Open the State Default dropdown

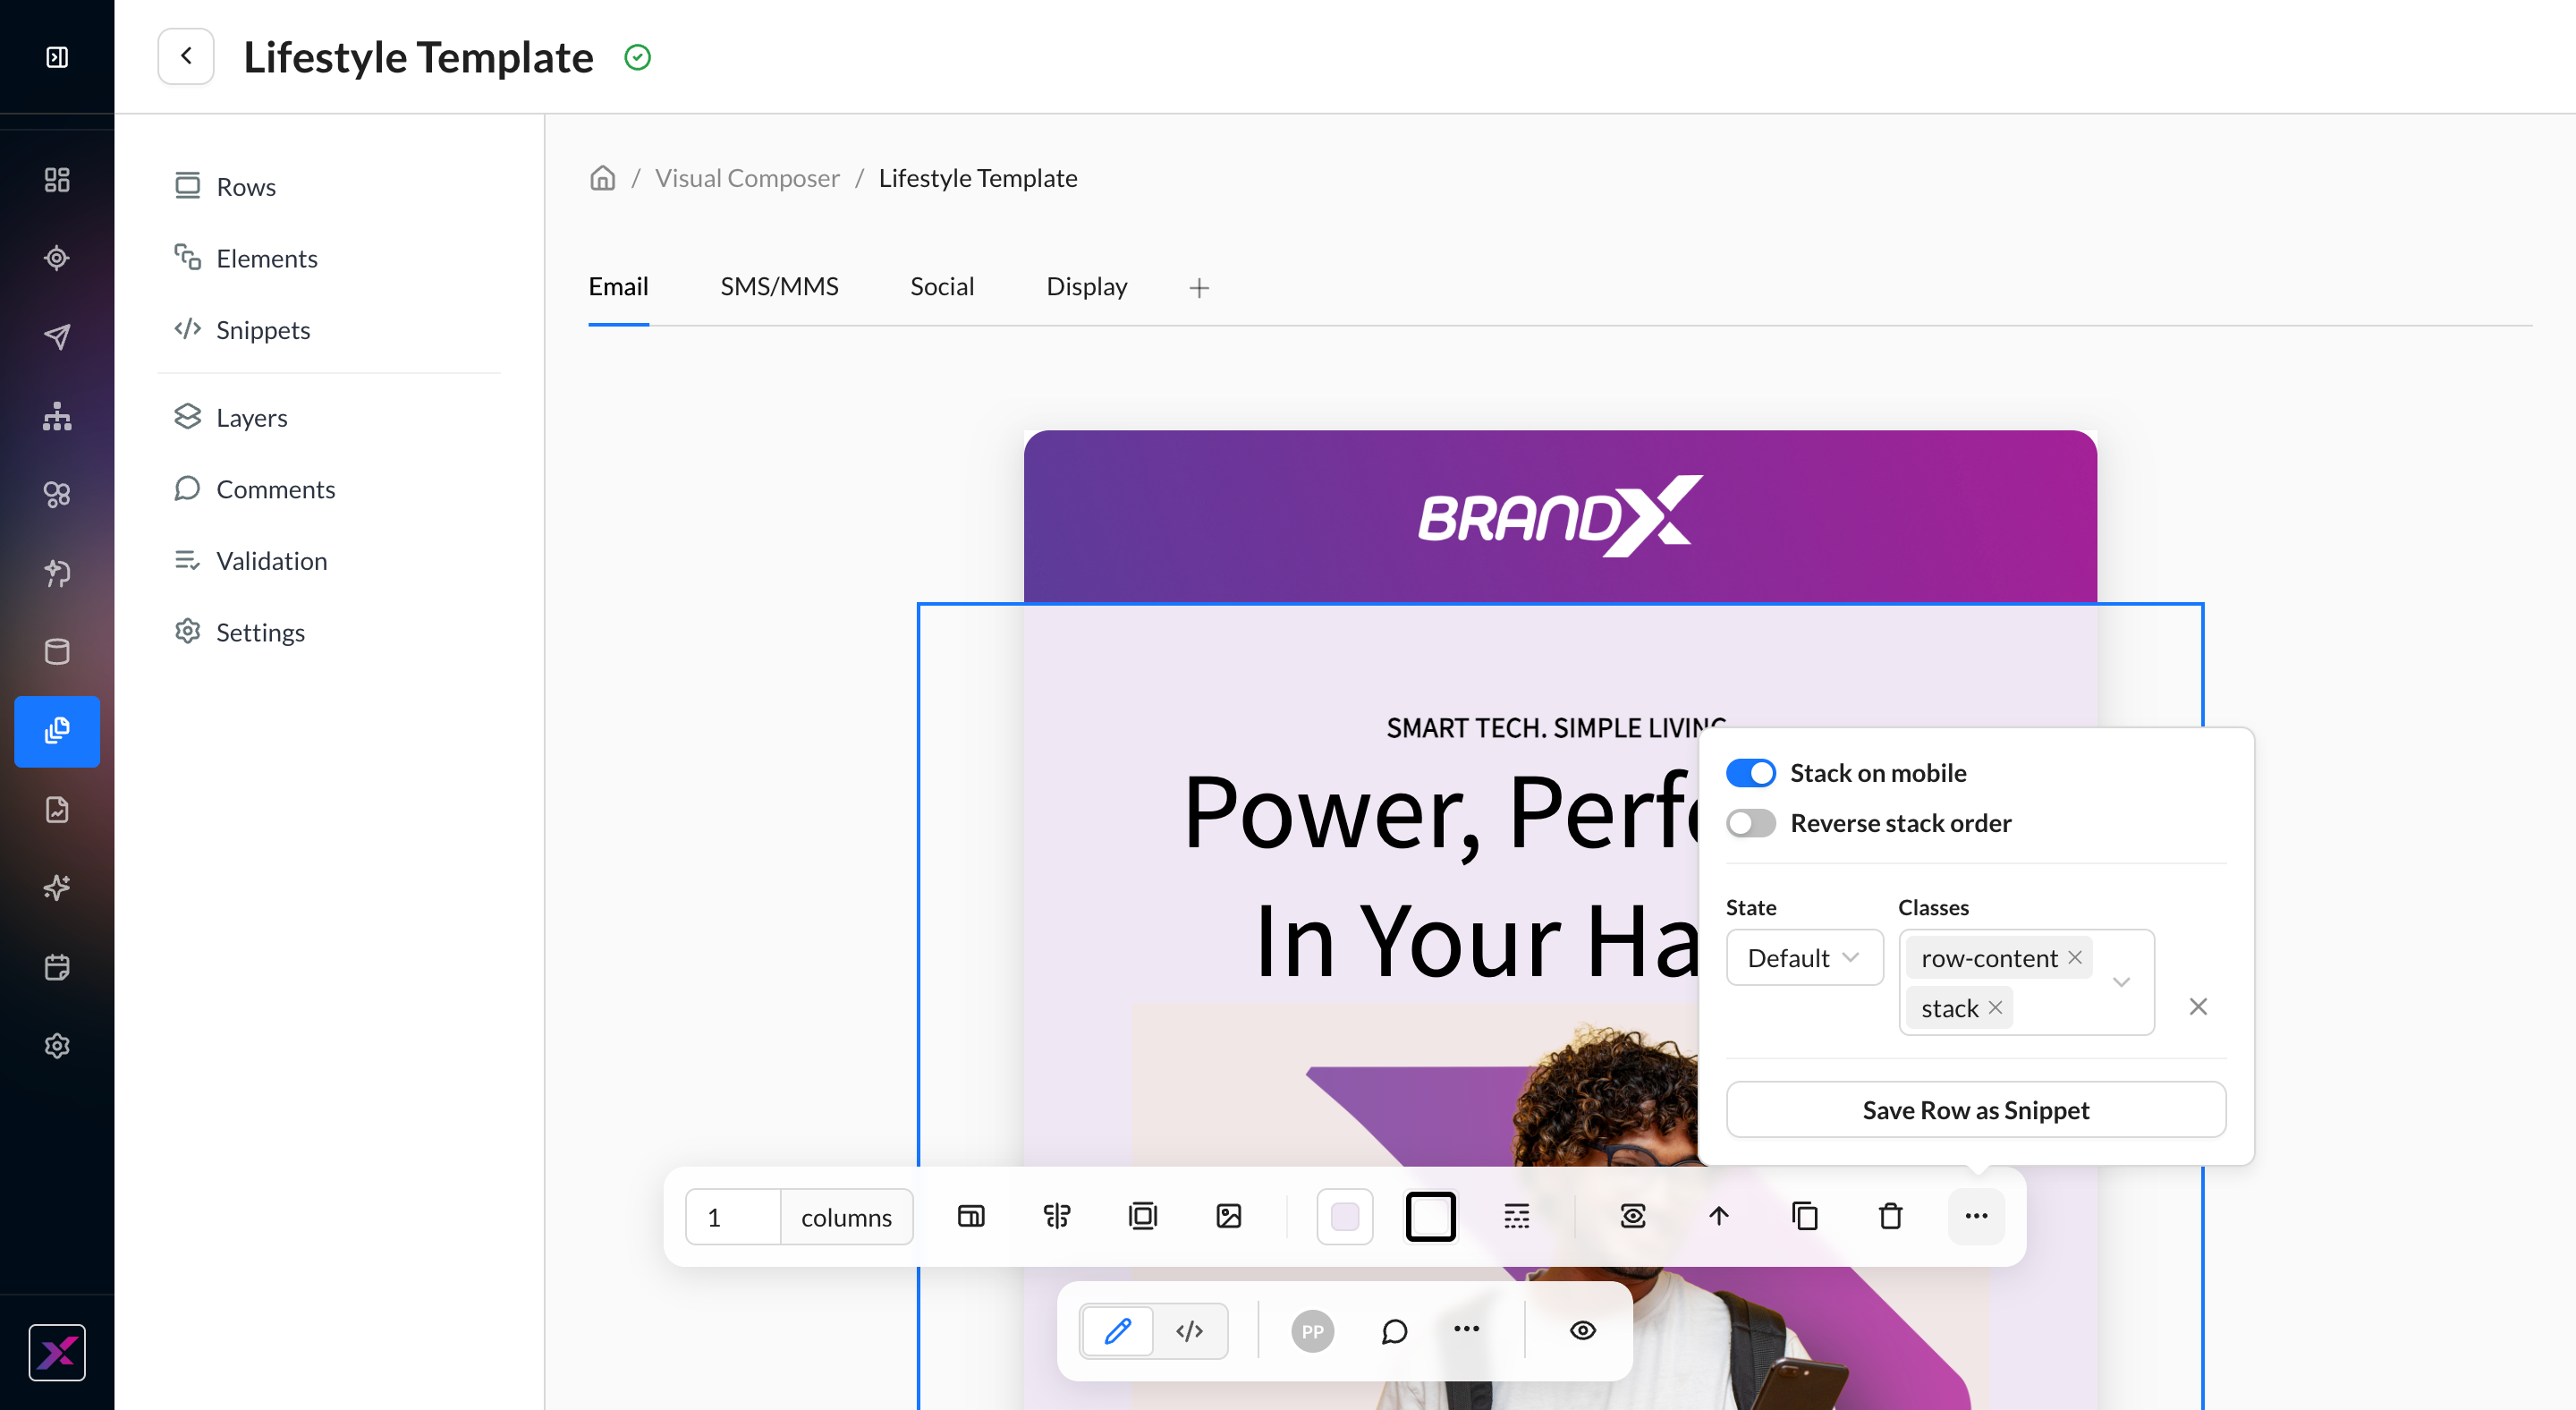[x=1805, y=958]
